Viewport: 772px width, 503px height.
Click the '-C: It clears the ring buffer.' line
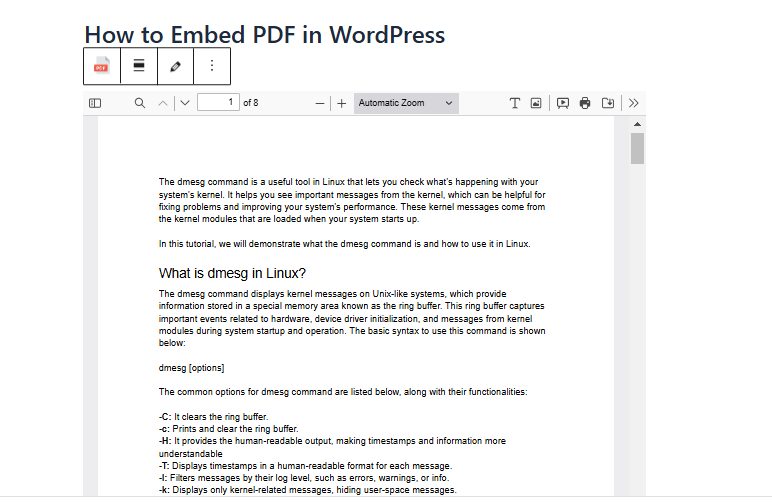214,416
